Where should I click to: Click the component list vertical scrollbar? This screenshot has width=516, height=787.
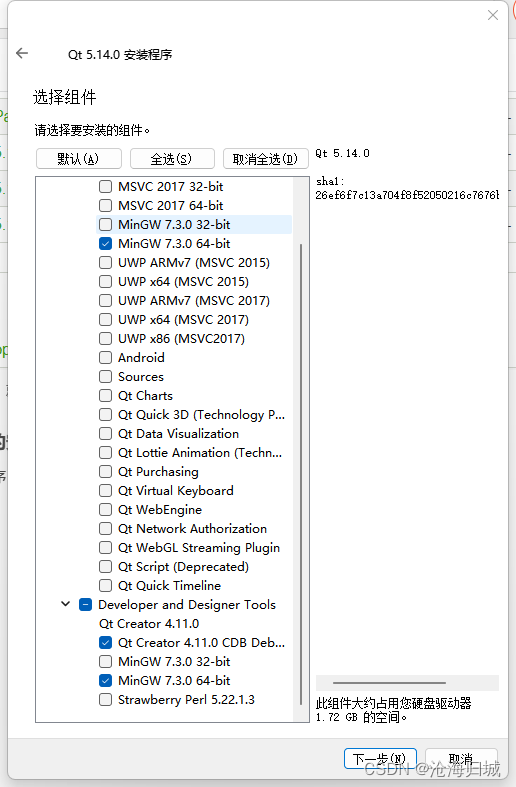pos(301,474)
